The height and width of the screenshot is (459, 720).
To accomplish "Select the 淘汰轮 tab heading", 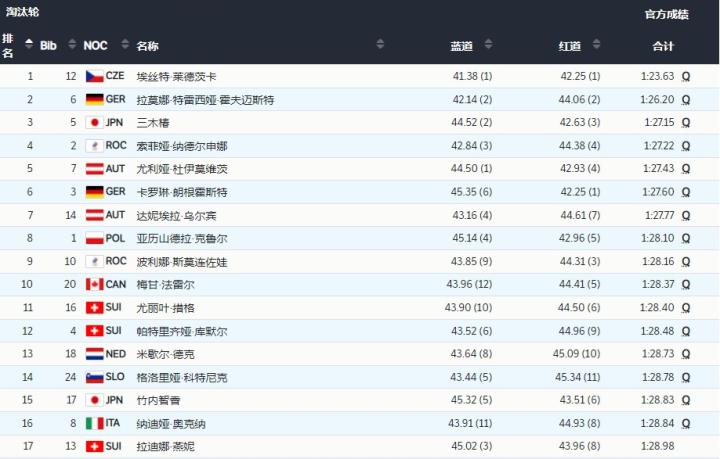I will 24,13.
